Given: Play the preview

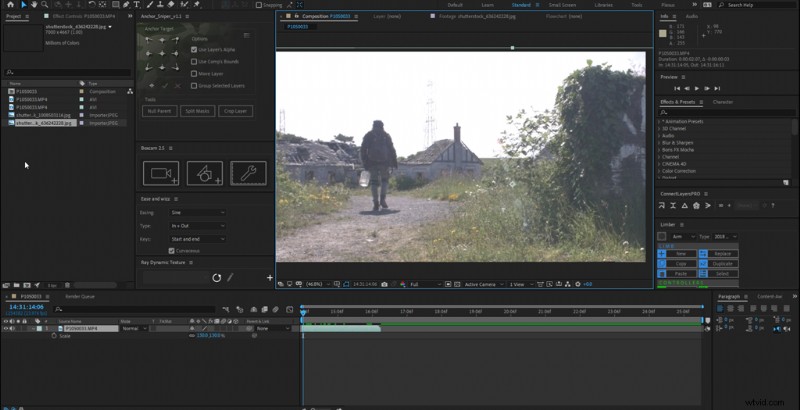Looking at the screenshot, I should 697,89.
